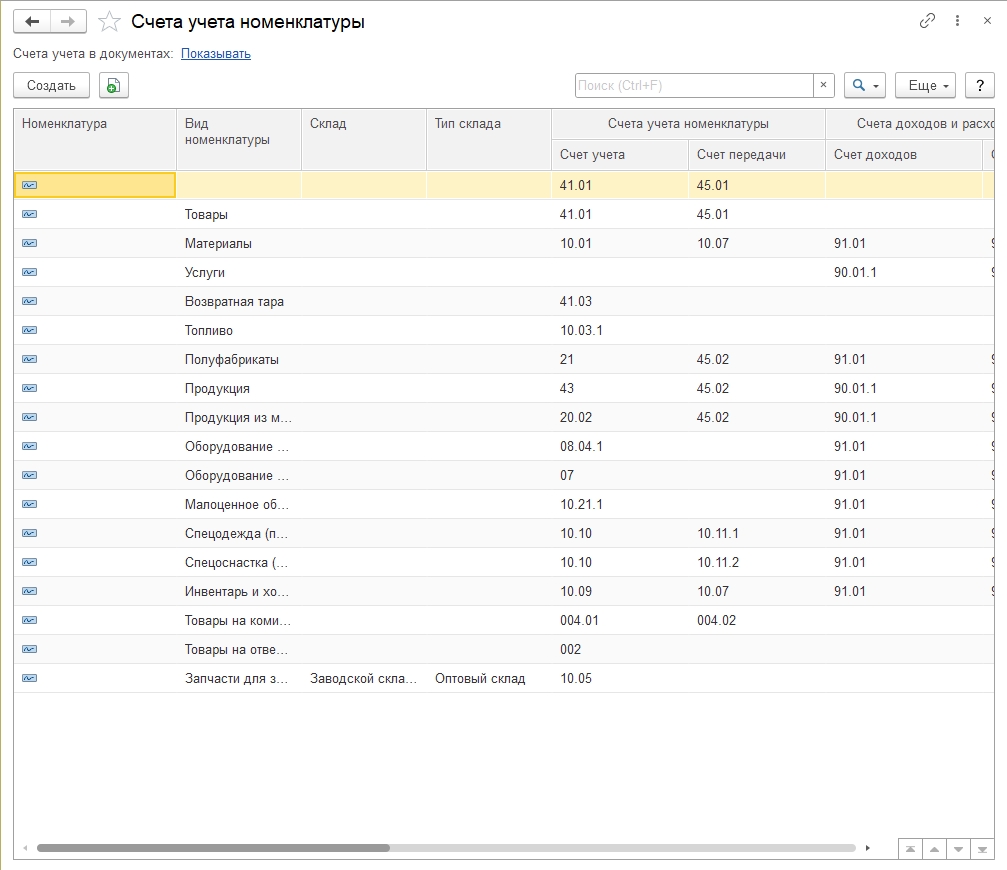The height and width of the screenshot is (870, 1007).
Task: Move up one row with the up arrow
Action: (934, 849)
